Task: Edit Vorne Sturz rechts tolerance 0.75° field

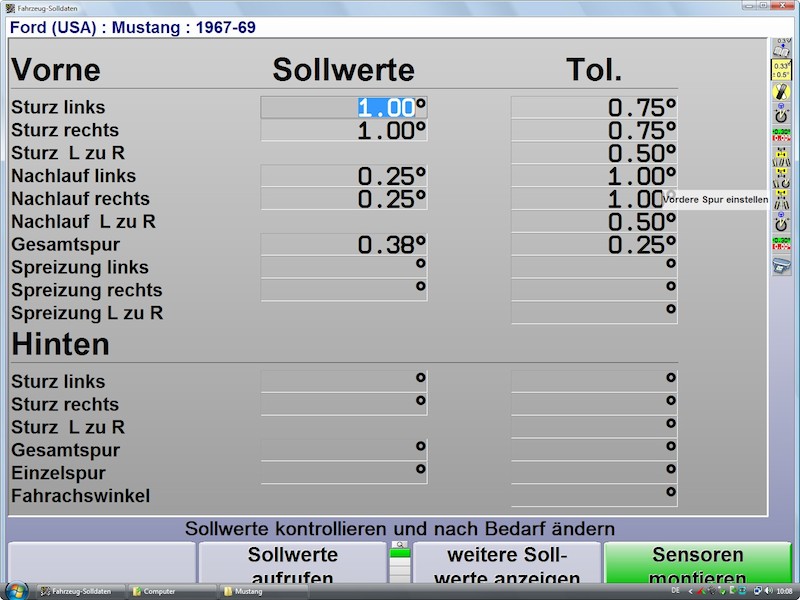Action: [x=594, y=130]
